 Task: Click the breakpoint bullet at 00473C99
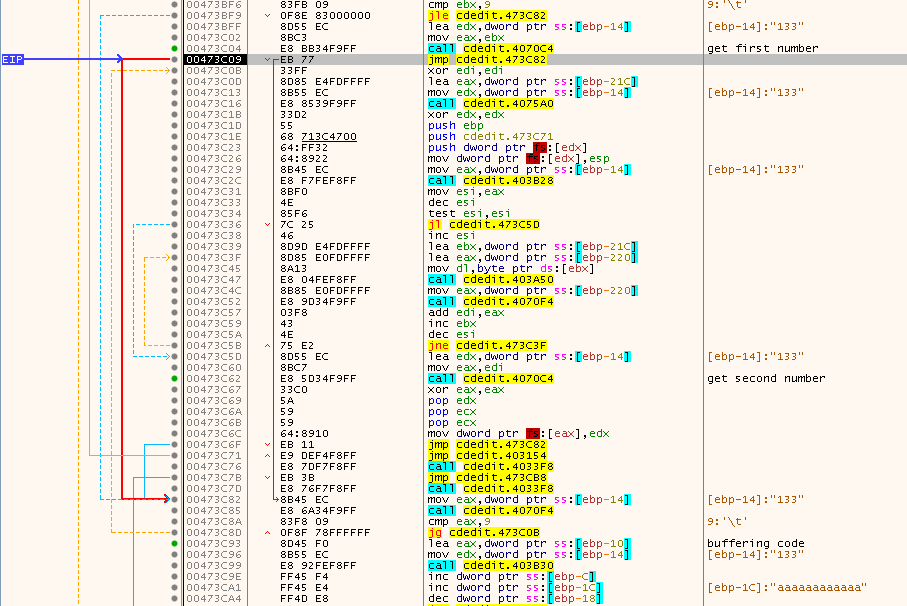(175, 565)
